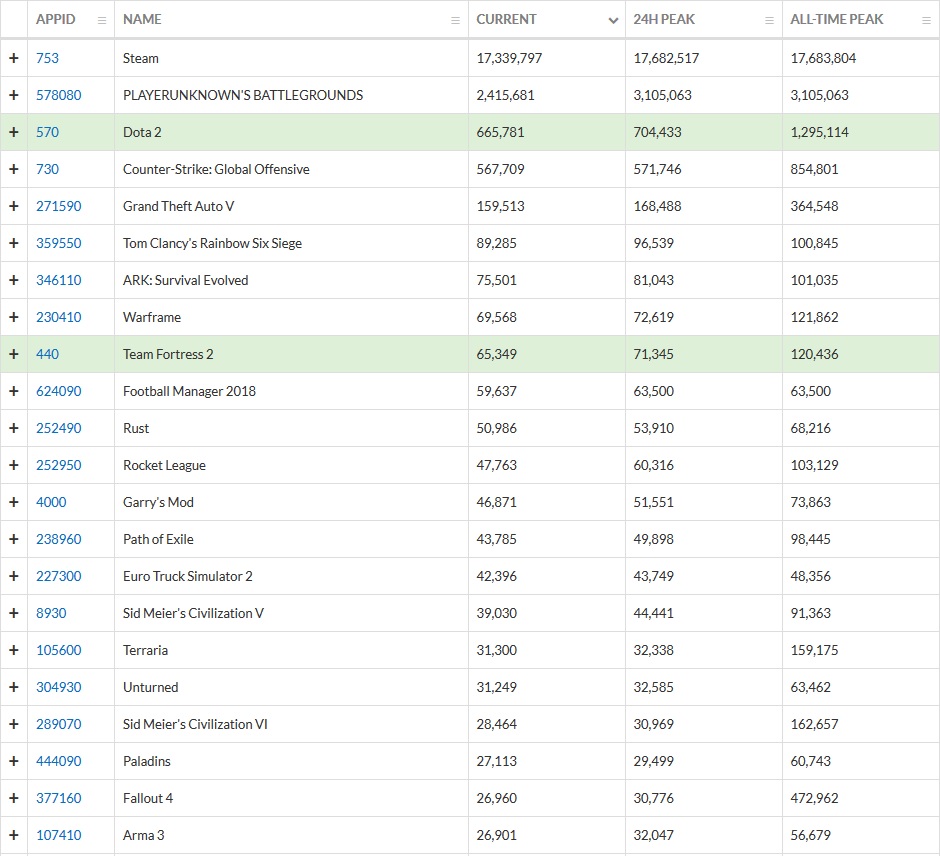The width and height of the screenshot is (940, 856).
Task: Click plus icon beside Terraria
Action: (14, 650)
